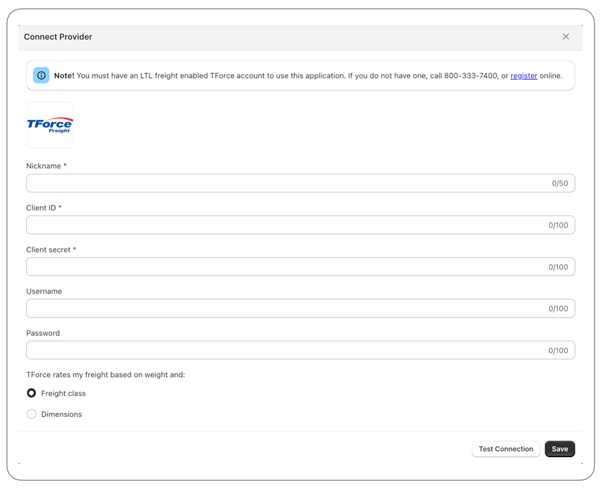Select the Dimensions radio option
600x490 pixels.
(x=31, y=414)
